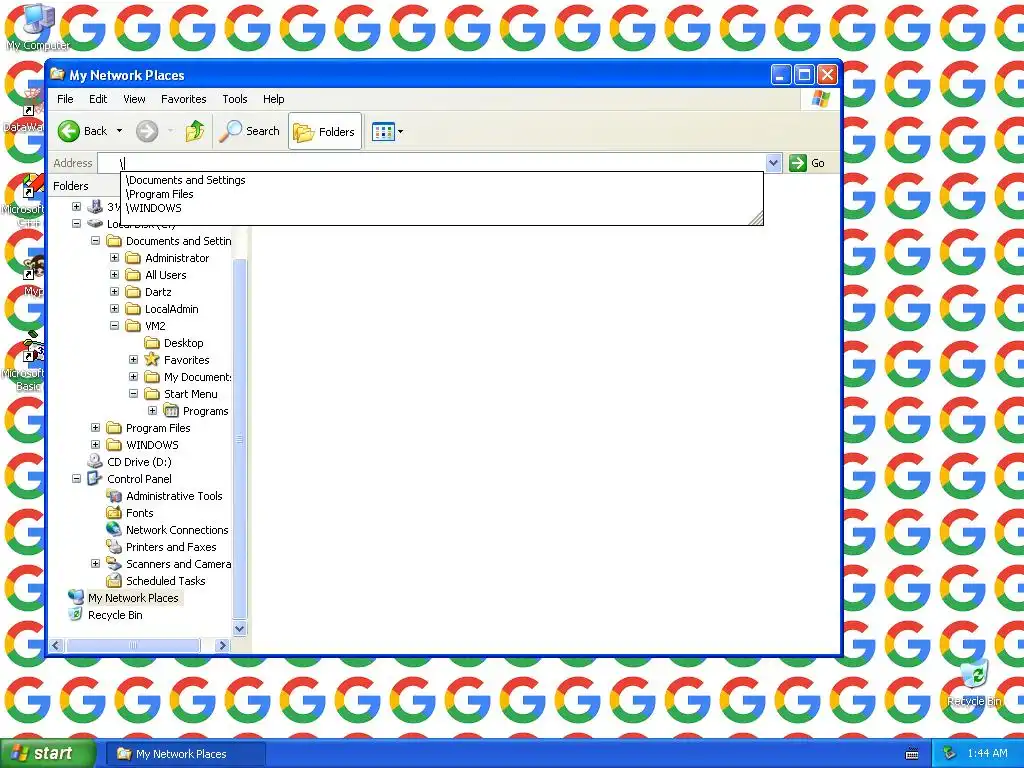Open the Favorites menu
This screenshot has width=1024, height=768.
click(x=184, y=99)
